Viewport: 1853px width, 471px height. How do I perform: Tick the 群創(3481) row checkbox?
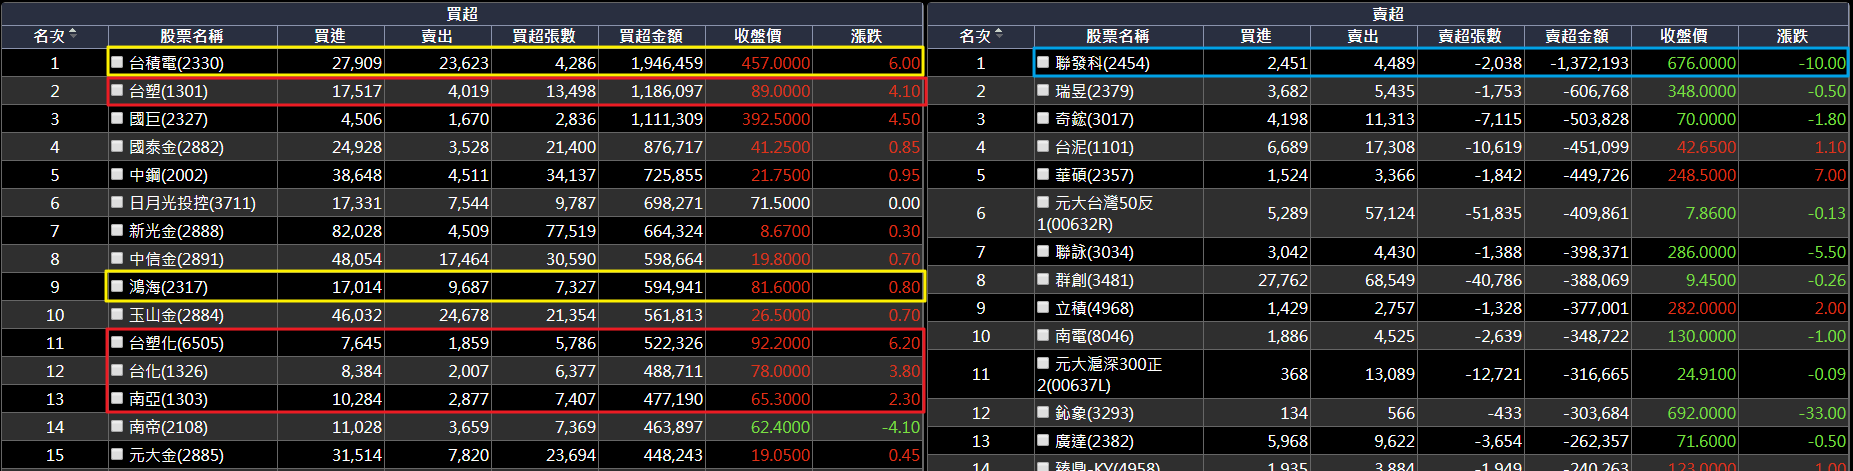click(x=1043, y=279)
